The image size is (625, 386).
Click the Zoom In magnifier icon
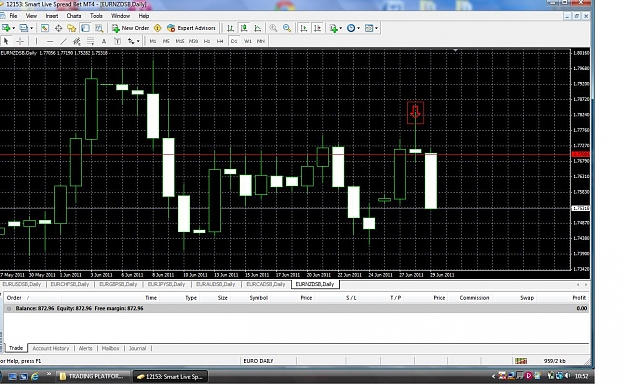click(x=273, y=28)
